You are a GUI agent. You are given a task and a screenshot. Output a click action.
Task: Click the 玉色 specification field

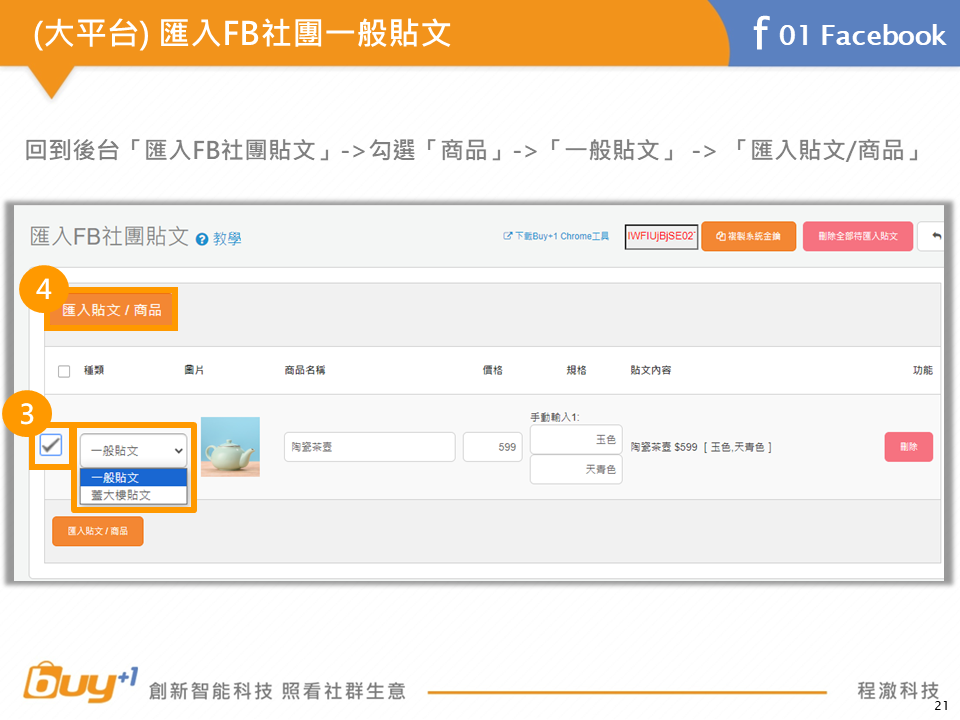pyautogui.click(x=576, y=439)
